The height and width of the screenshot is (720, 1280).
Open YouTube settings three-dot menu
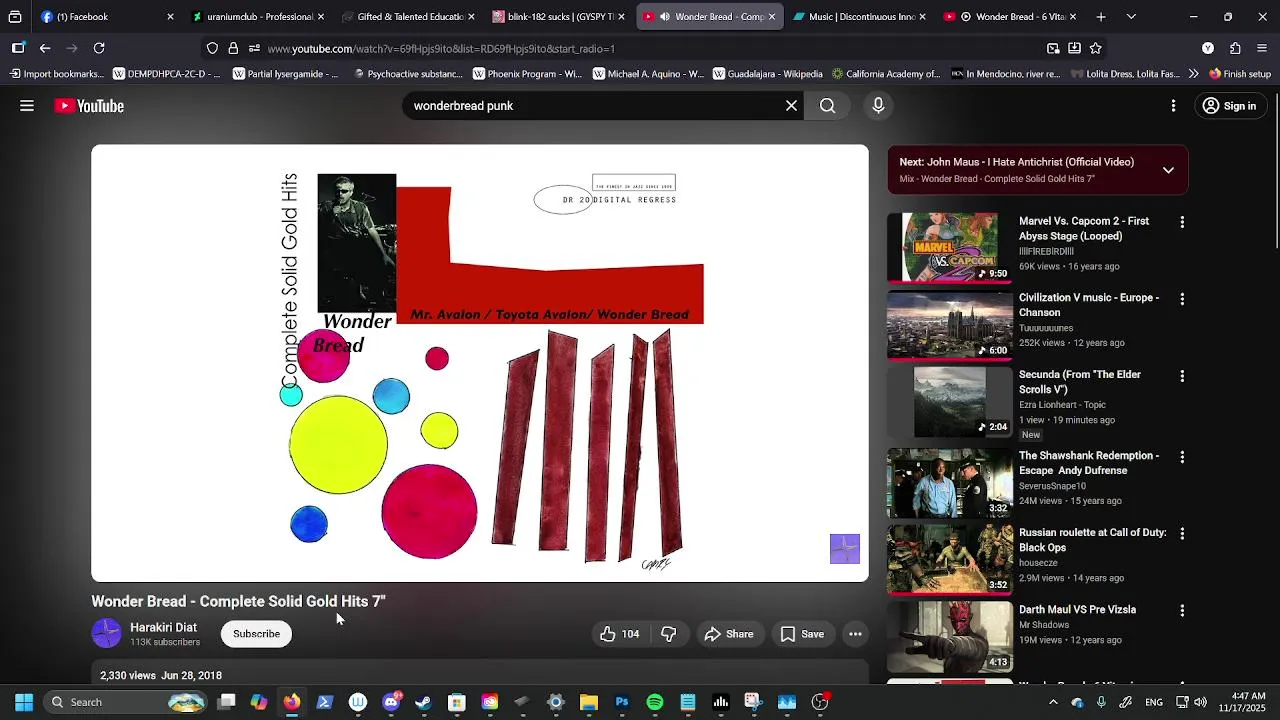[x=1174, y=106]
